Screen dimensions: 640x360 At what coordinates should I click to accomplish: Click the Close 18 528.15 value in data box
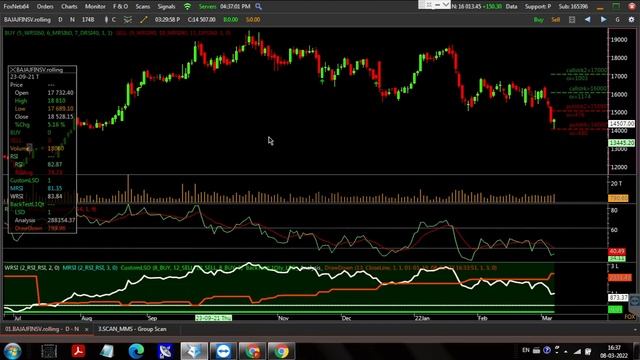click(60, 117)
